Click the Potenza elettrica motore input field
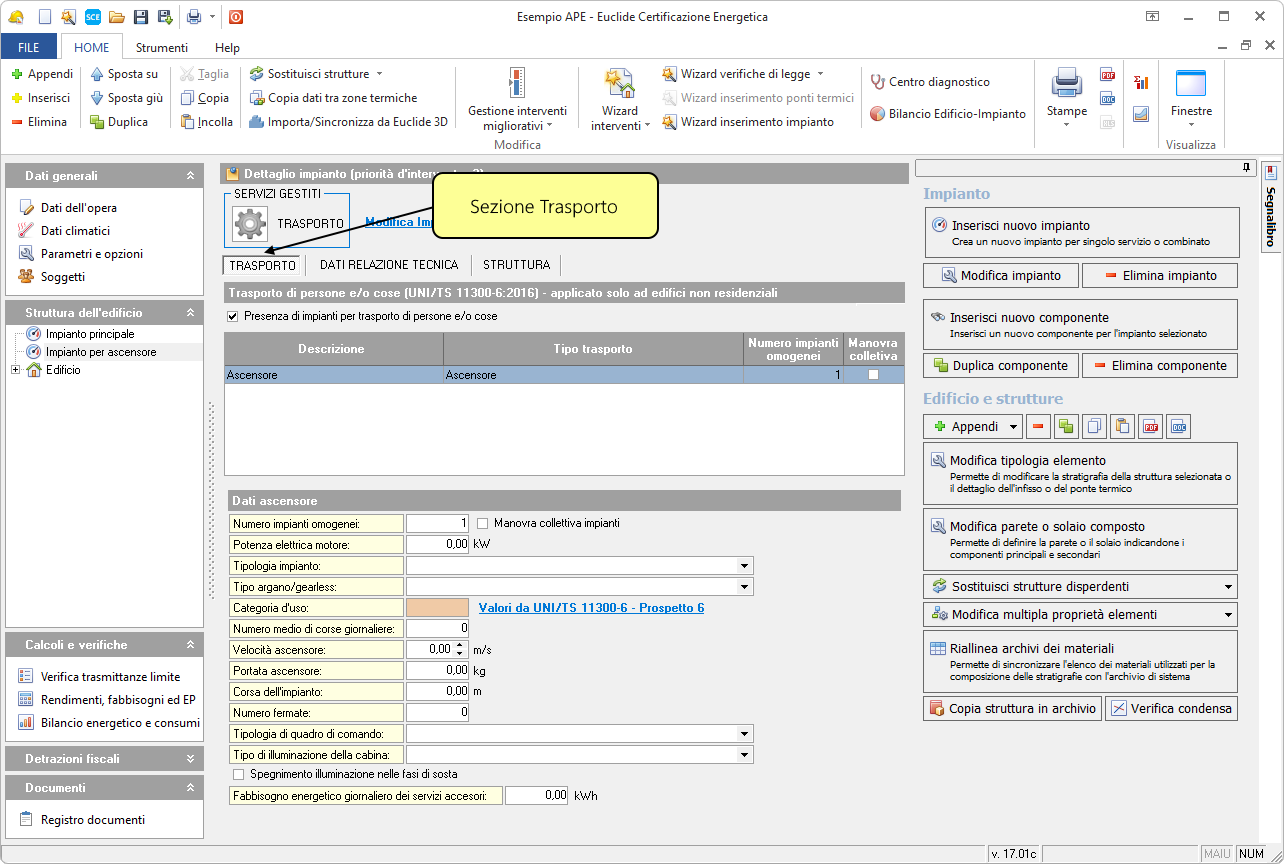Viewport: 1284px width, 864px height. pyautogui.click(x=437, y=545)
